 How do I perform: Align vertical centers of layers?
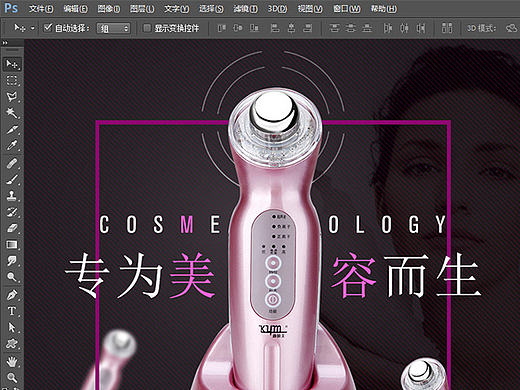[238, 28]
